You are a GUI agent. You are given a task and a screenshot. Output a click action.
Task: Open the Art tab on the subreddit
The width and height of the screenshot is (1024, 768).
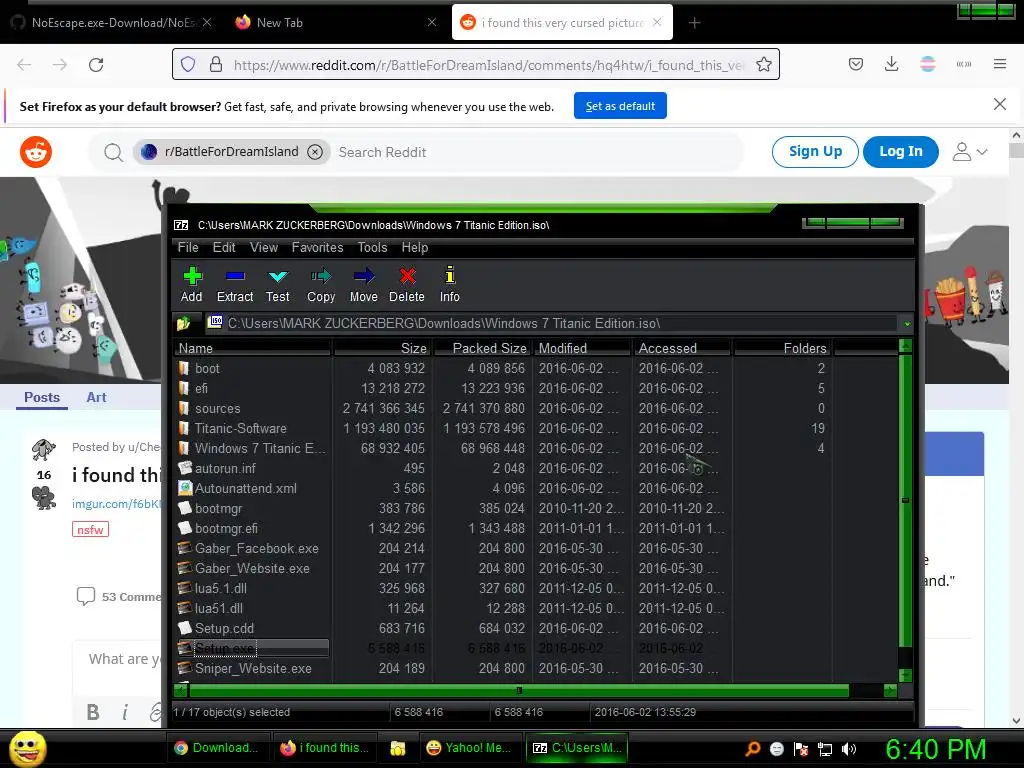click(x=97, y=397)
